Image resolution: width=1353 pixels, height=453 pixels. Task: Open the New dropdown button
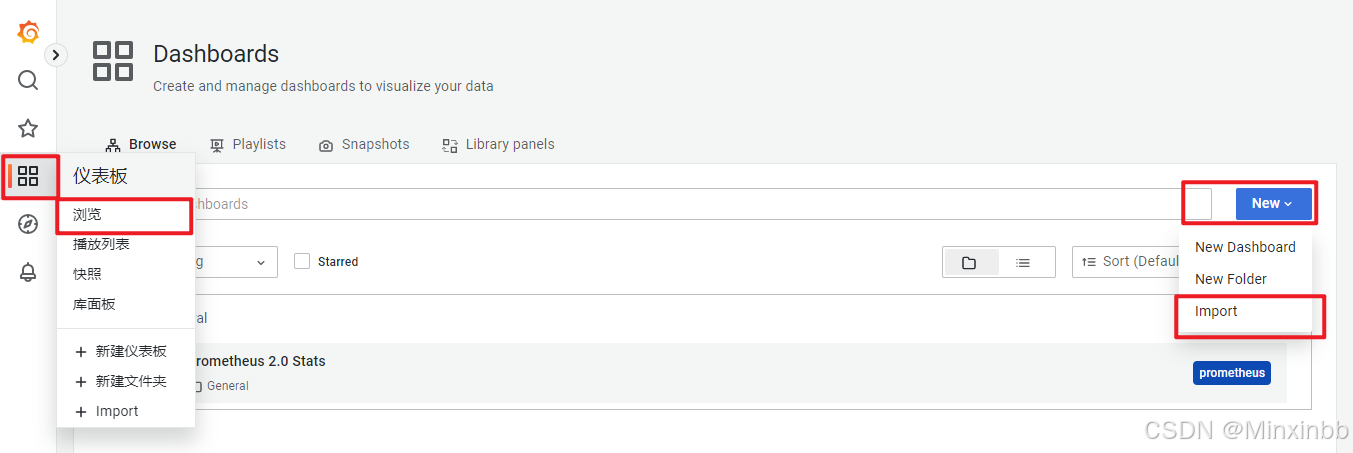tap(1273, 203)
